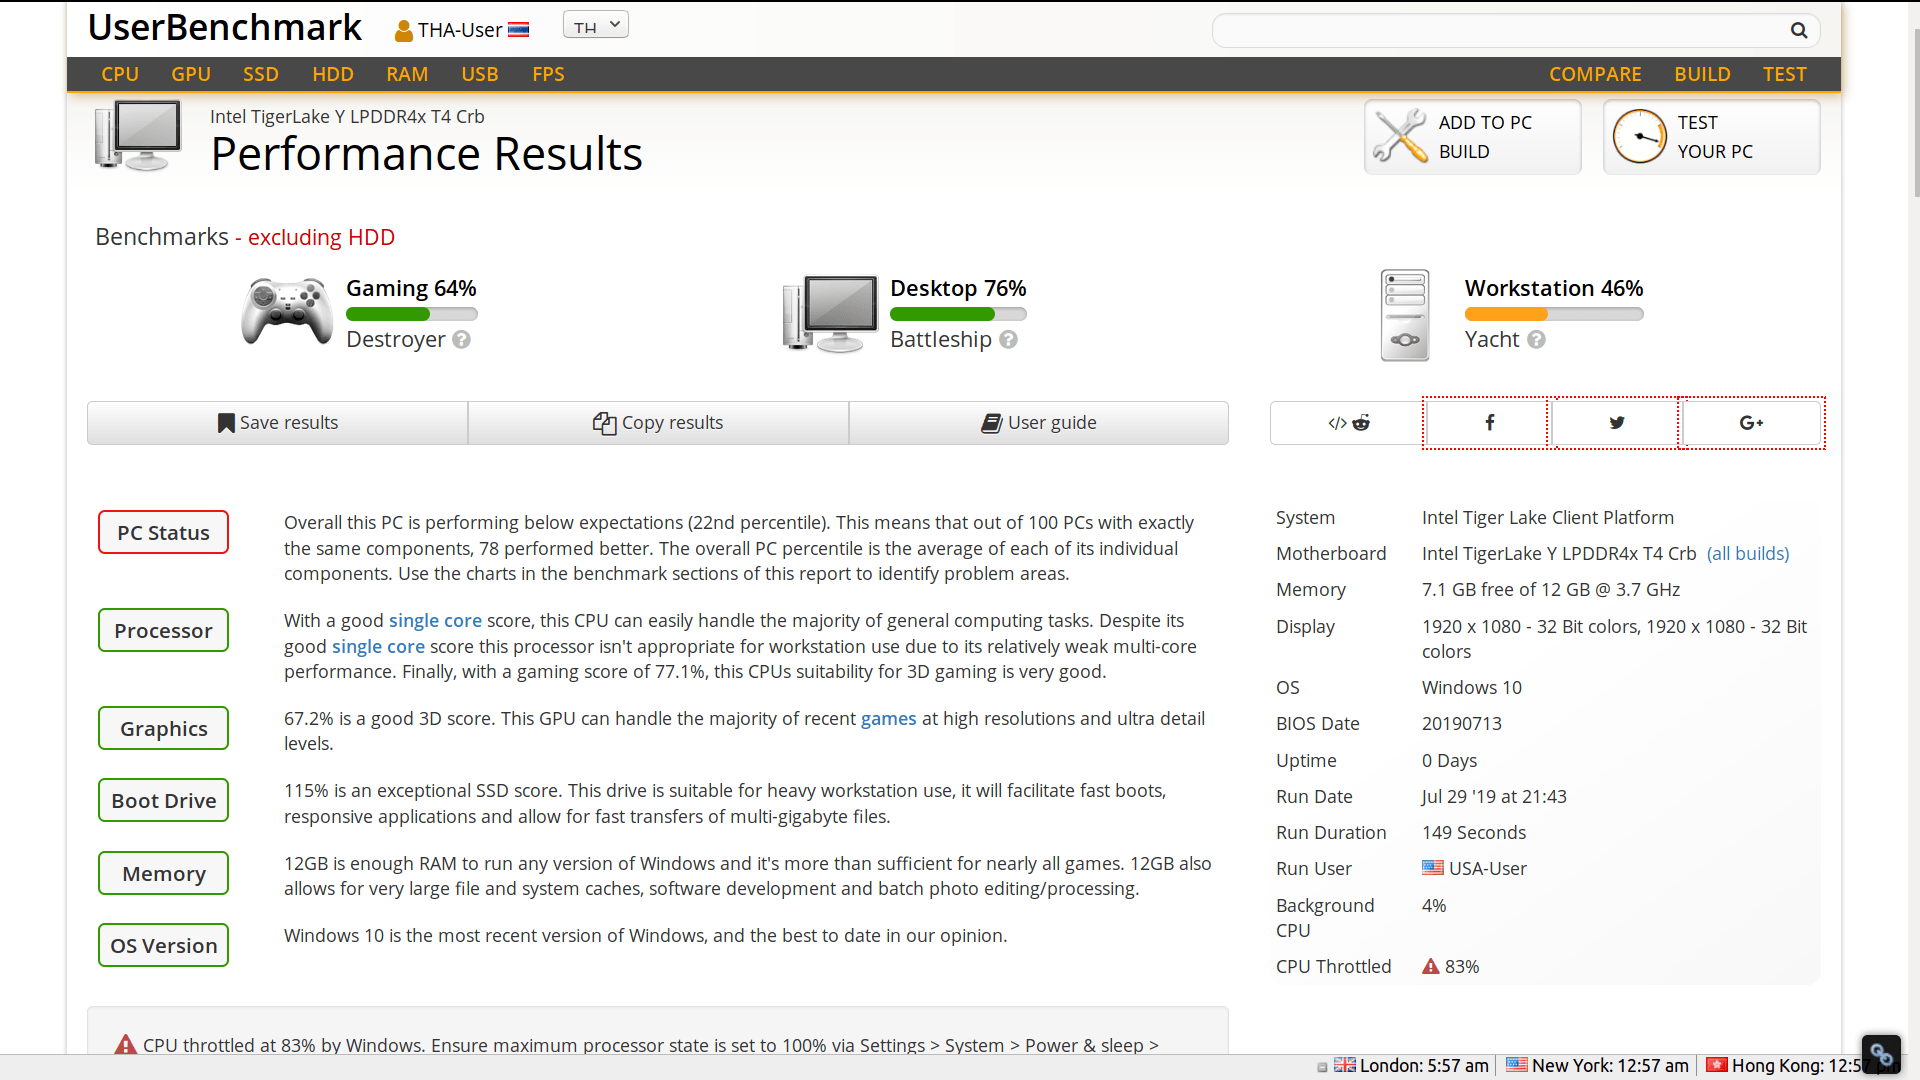The image size is (1920, 1080).
Task: Jump to the Graphics section
Action: [x=163, y=728]
